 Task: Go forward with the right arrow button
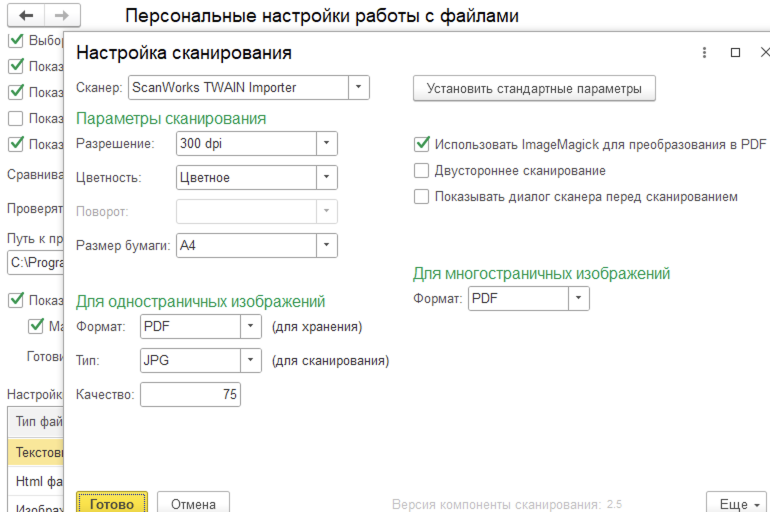tap(62, 16)
